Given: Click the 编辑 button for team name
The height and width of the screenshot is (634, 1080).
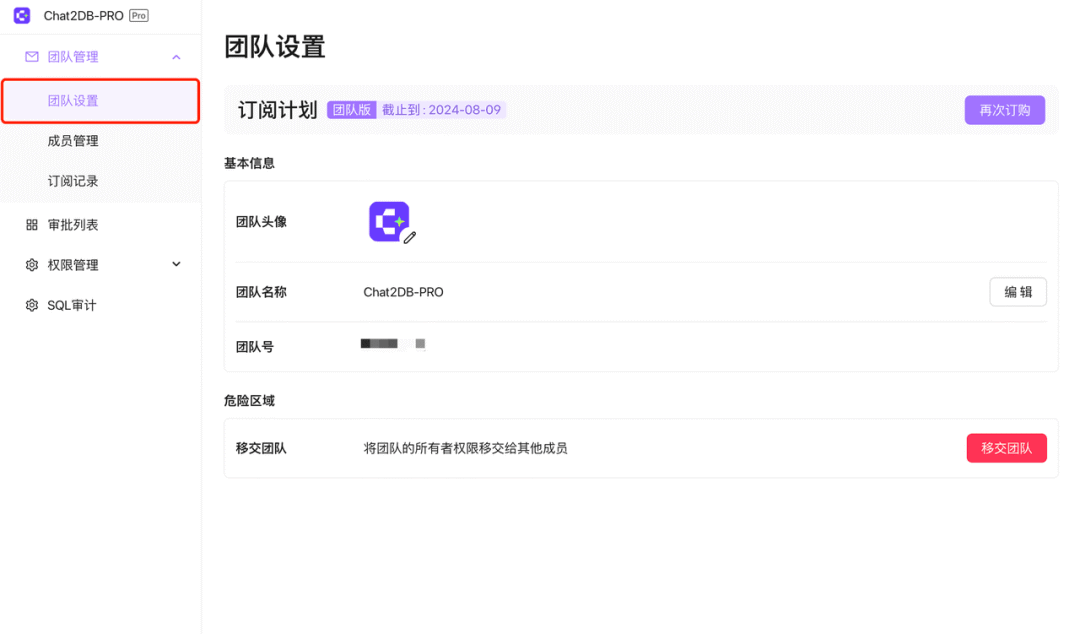Looking at the screenshot, I should pyautogui.click(x=1018, y=292).
